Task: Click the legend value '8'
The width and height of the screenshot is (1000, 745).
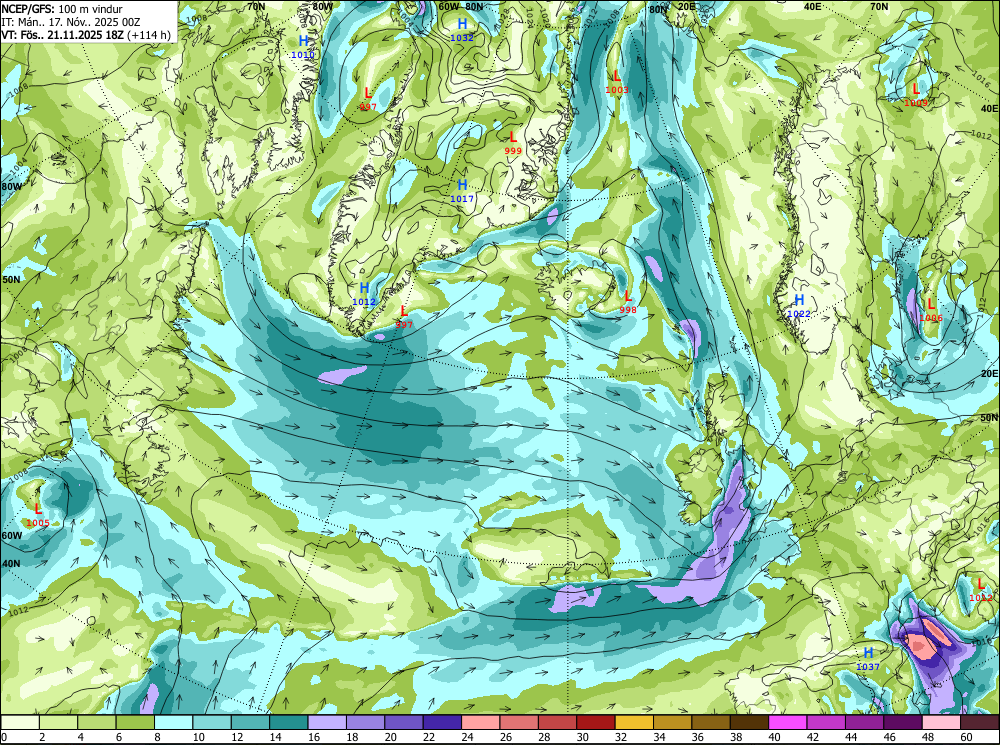Action: click(x=158, y=737)
